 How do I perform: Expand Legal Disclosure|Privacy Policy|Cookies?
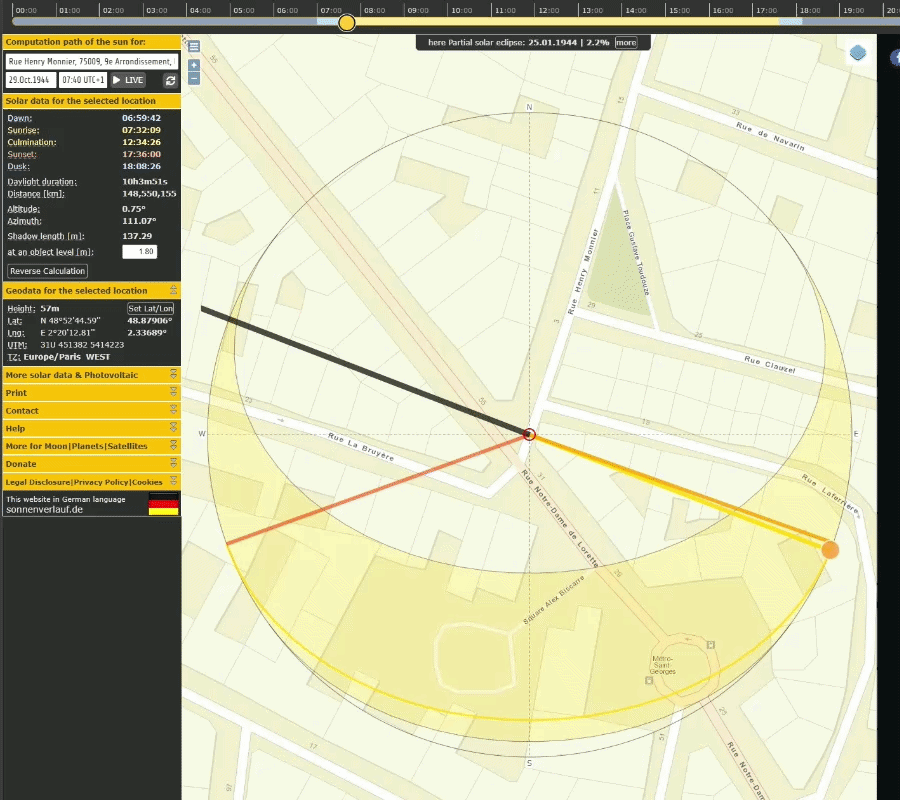pyautogui.click(x=173, y=482)
